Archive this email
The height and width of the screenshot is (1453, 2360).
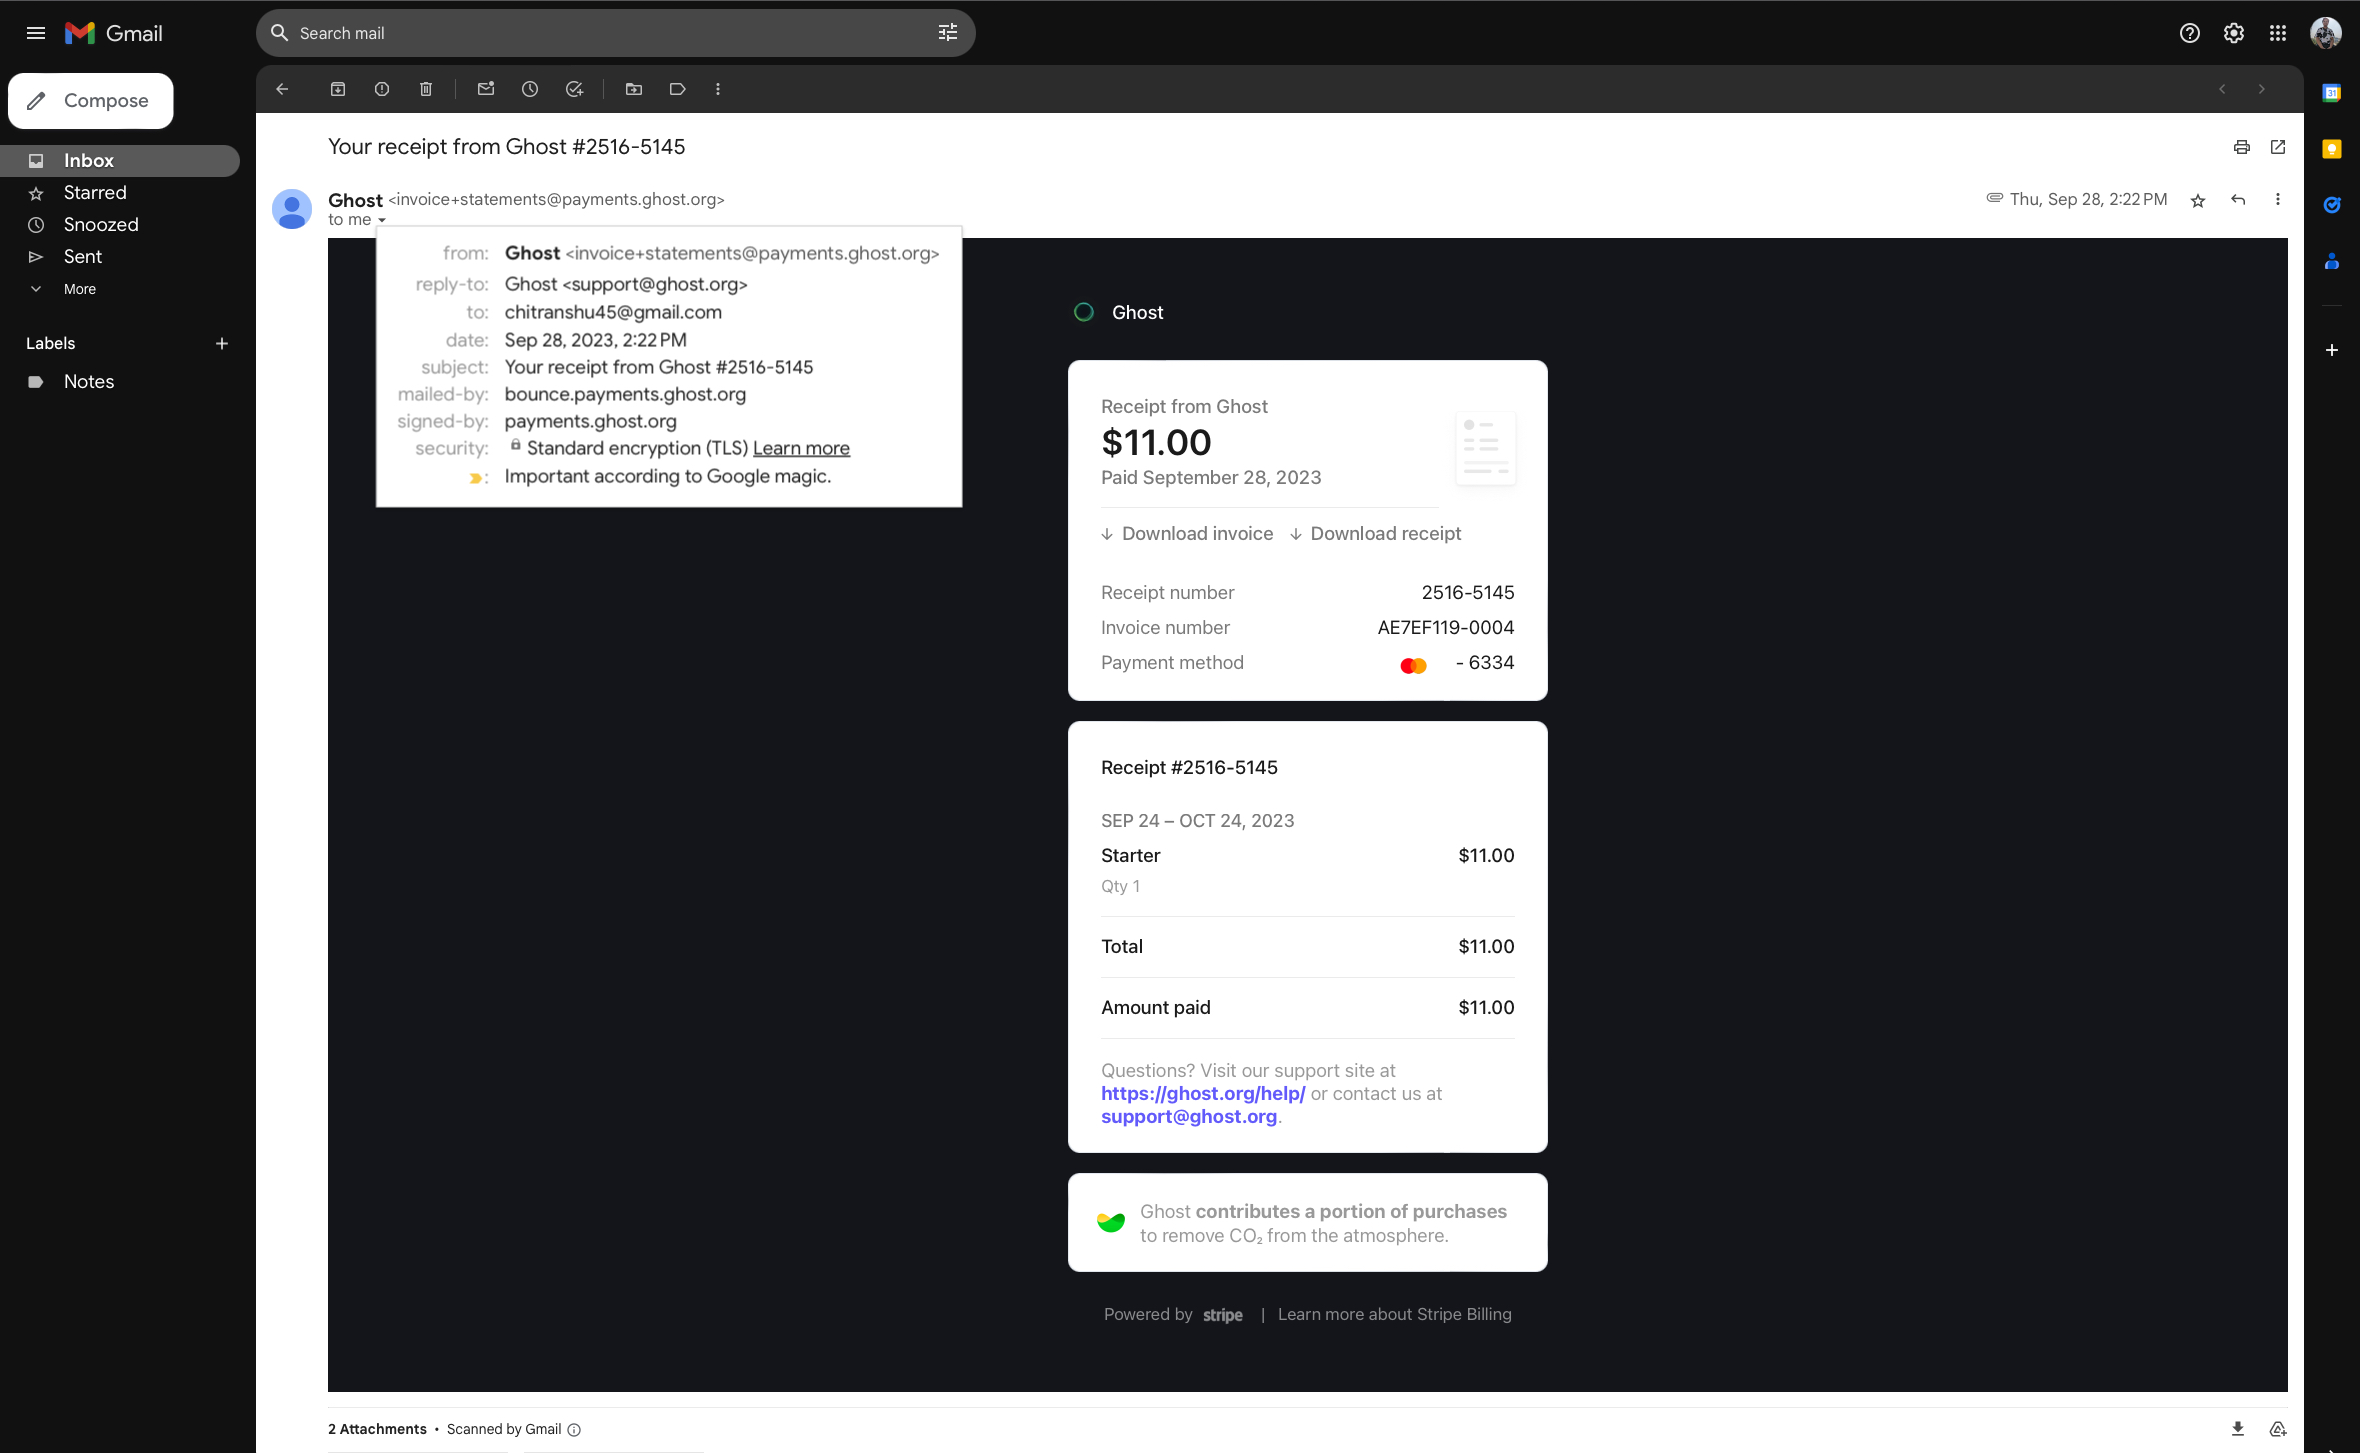(x=338, y=89)
